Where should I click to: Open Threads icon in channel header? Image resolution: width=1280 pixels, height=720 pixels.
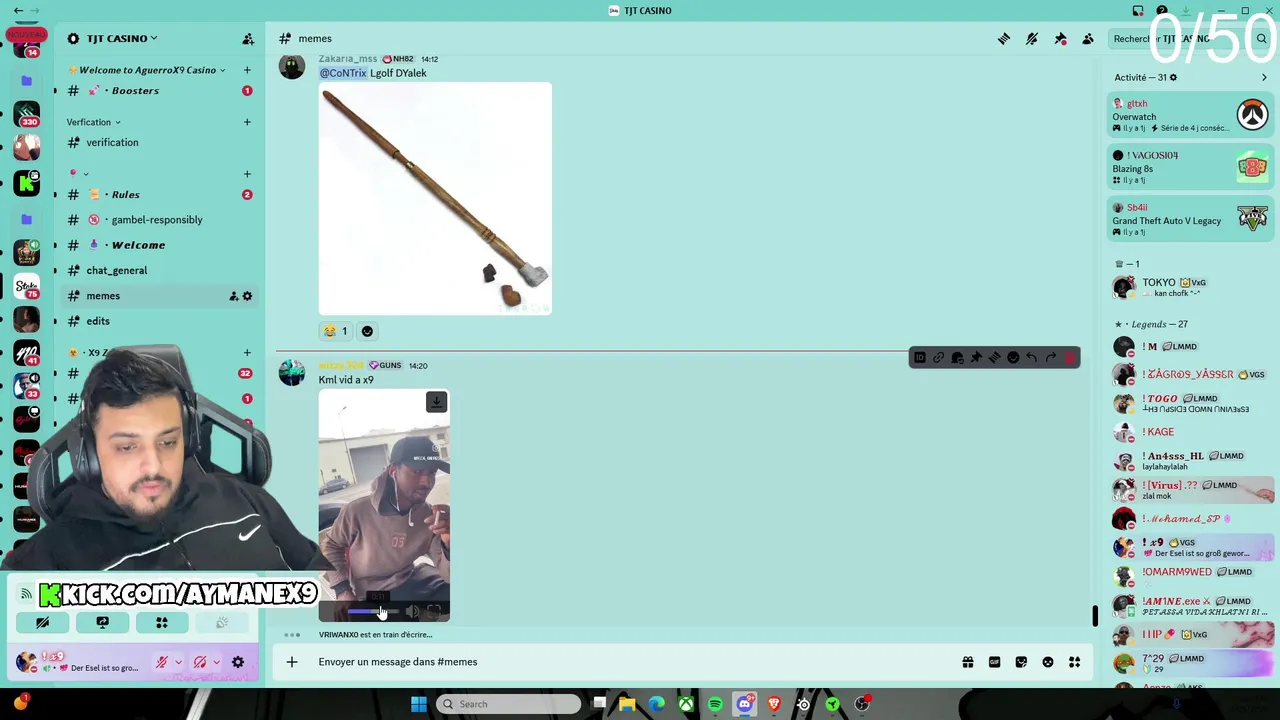tap(1004, 39)
